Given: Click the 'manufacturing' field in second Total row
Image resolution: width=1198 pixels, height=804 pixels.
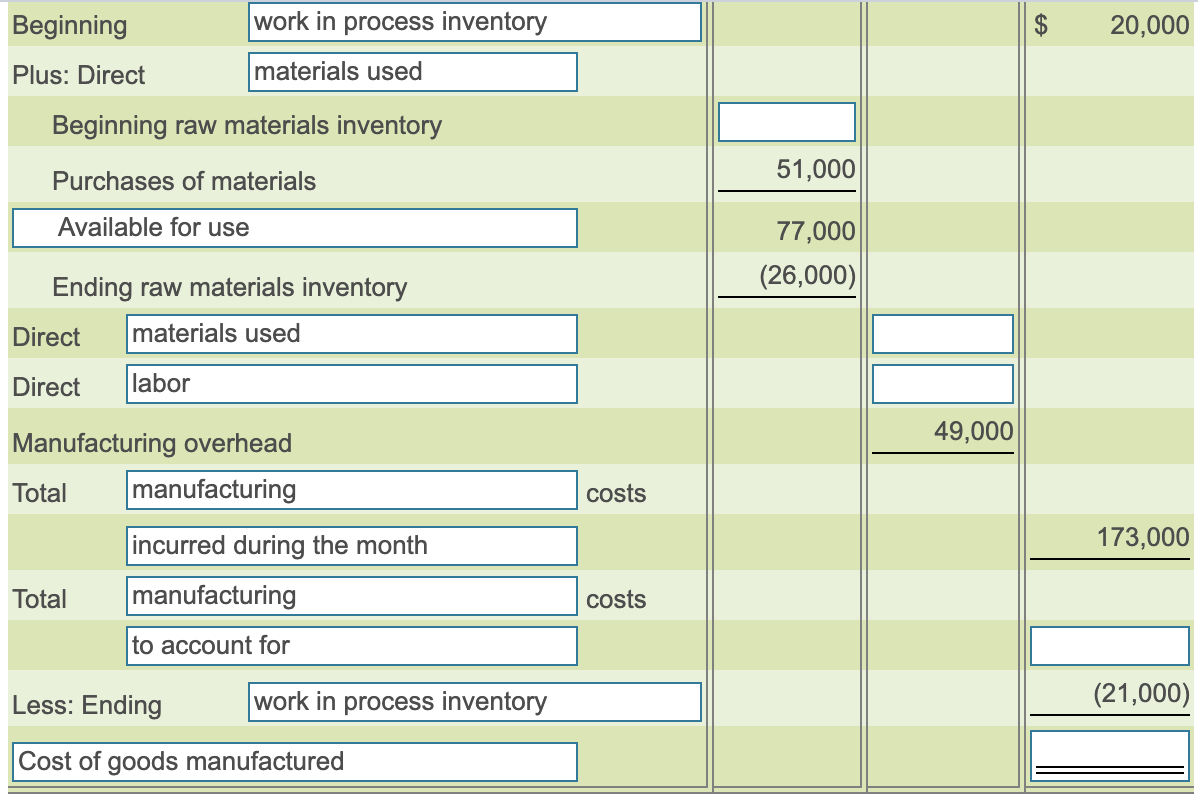Looking at the screenshot, I should [x=351, y=596].
